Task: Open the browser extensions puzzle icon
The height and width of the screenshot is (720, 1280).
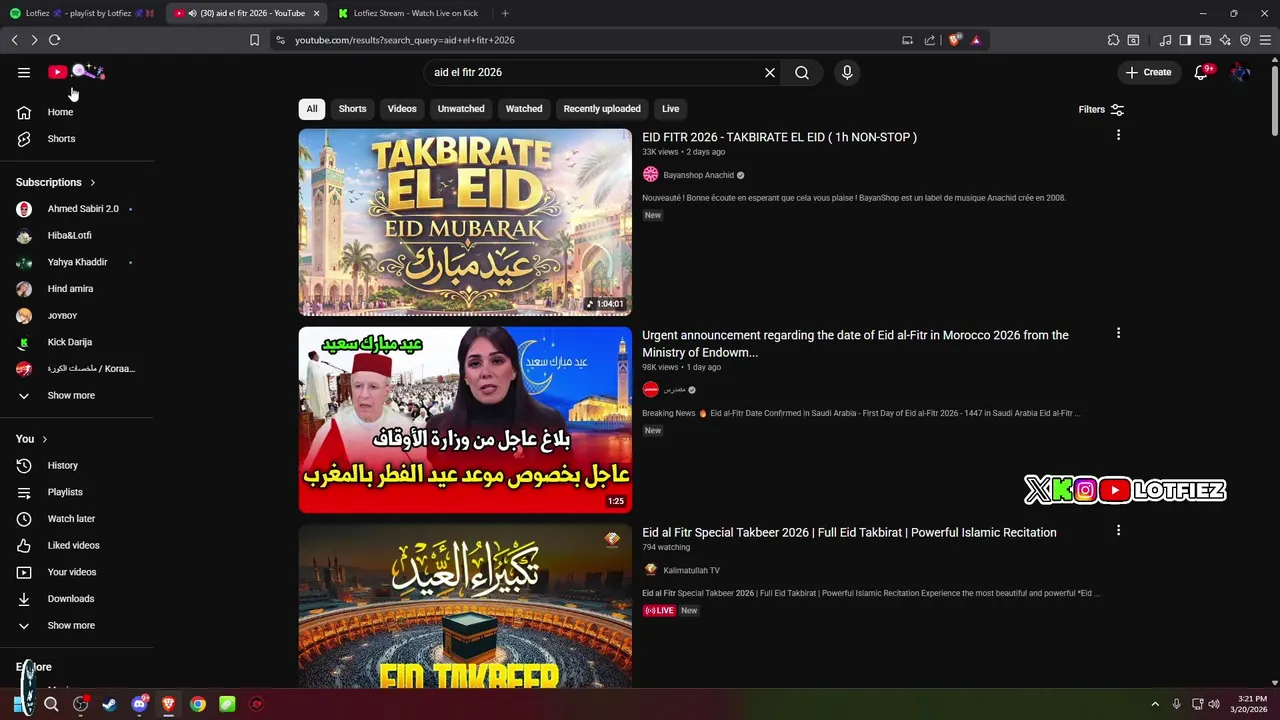Action: click(1113, 40)
